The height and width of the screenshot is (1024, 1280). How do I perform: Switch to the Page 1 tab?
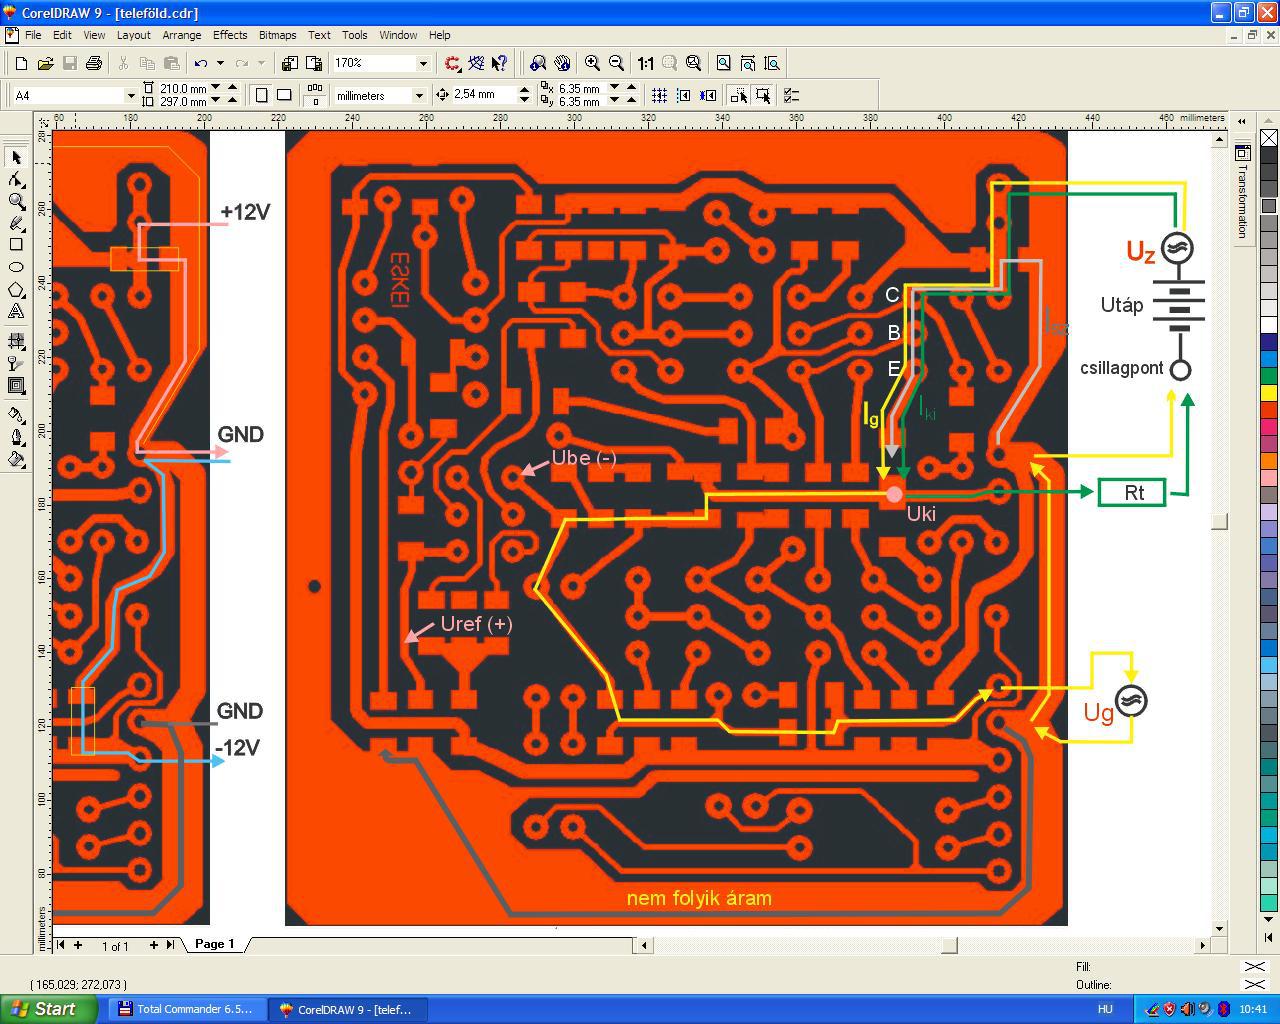tap(214, 944)
